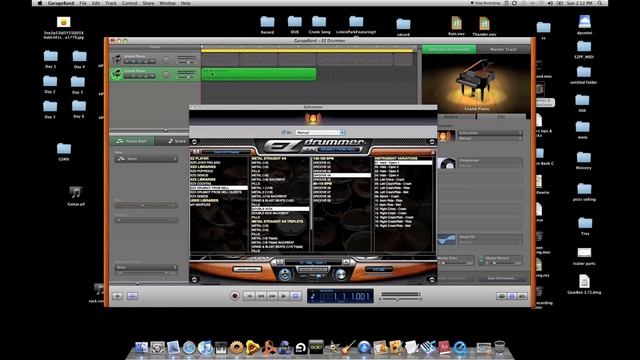Switch to Edit tab in Track Info
This screenshot has height=360, width=640.
(x=501, y=117)
